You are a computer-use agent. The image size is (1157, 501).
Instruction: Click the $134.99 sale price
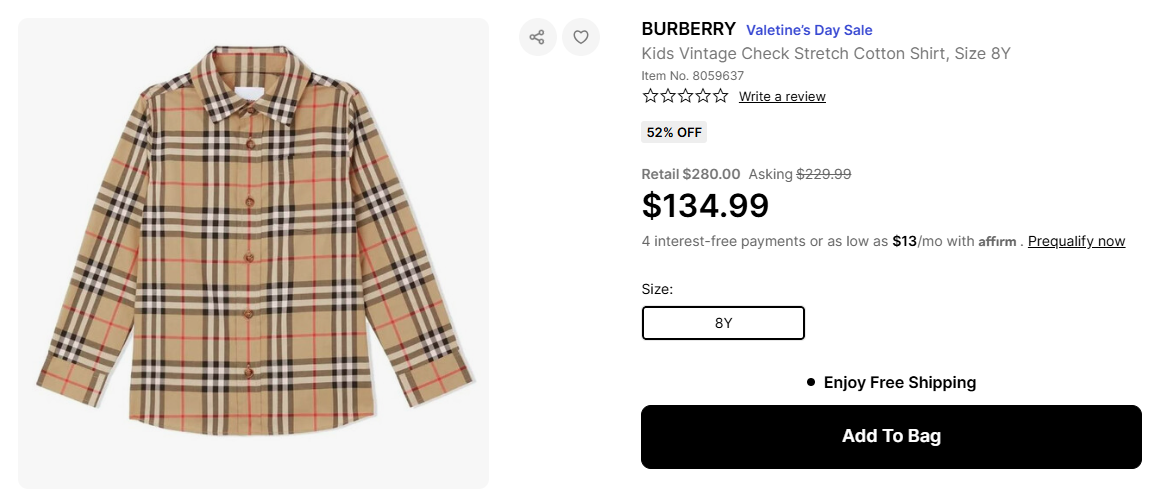click(705, 206)
